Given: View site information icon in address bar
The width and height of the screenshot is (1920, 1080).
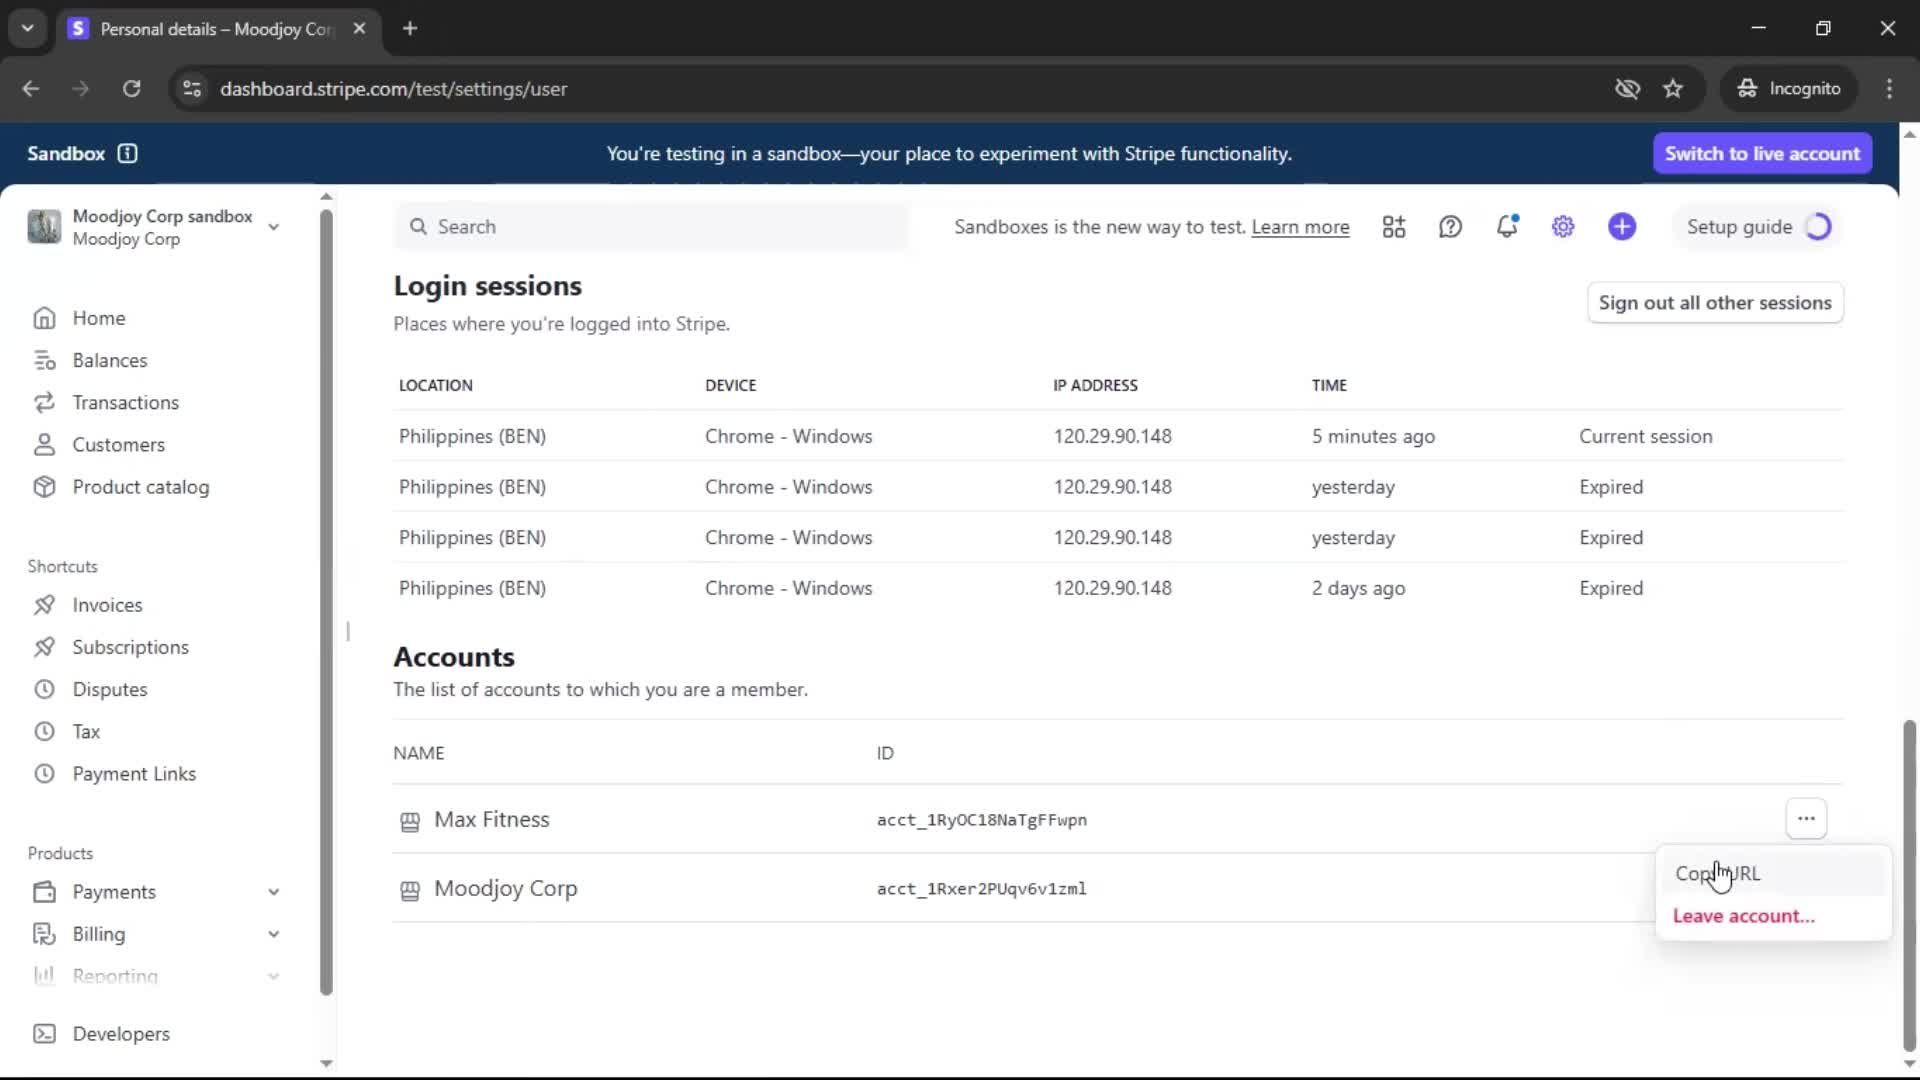Looking at the screenshot, I should click(192, 89).
